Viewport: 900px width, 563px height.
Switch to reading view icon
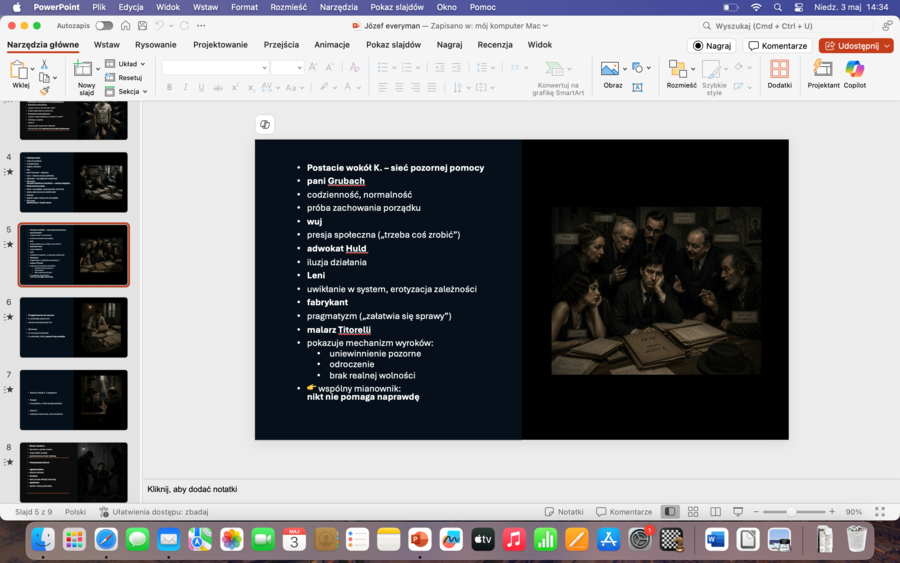(715, 511)
